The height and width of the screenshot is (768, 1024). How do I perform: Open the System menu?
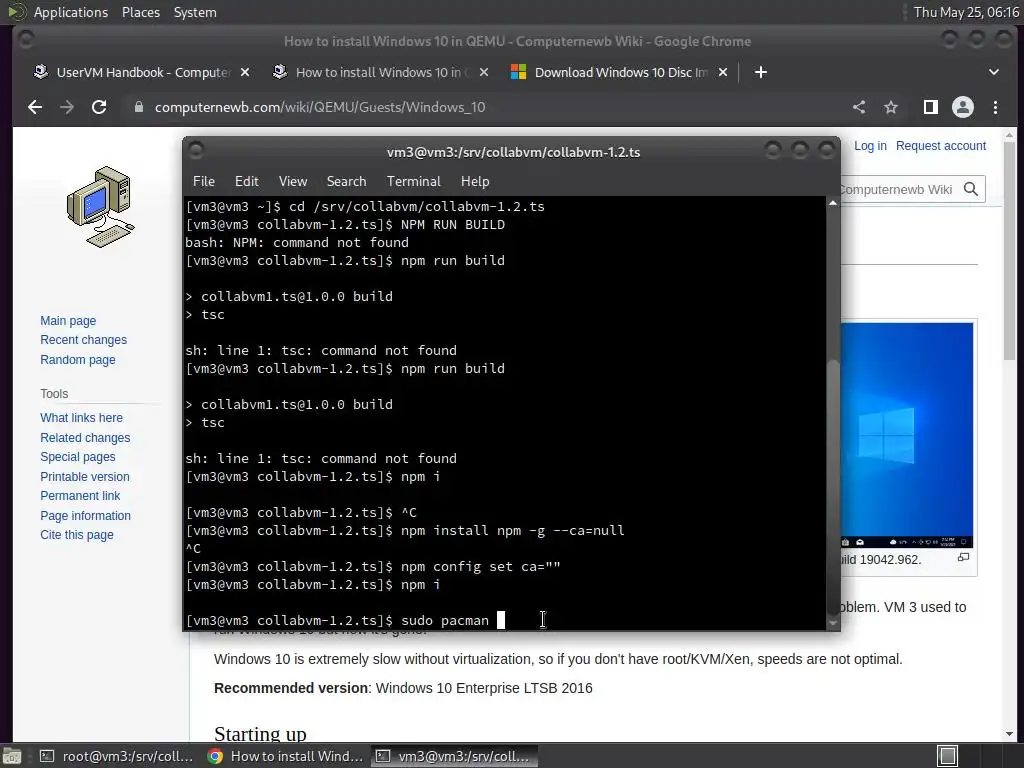click(195, 12)
